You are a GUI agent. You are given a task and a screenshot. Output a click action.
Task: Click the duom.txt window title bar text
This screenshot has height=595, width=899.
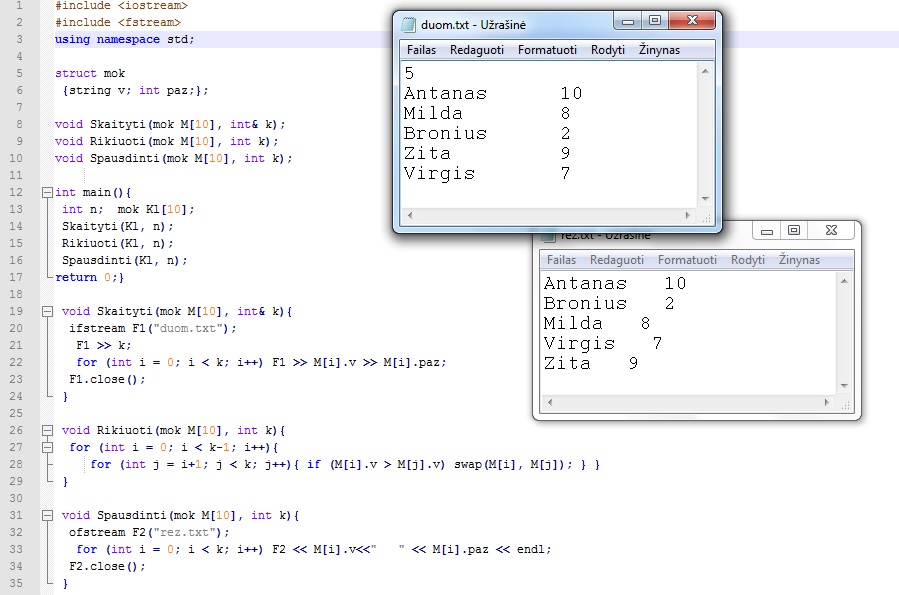[x=473, y=25]
